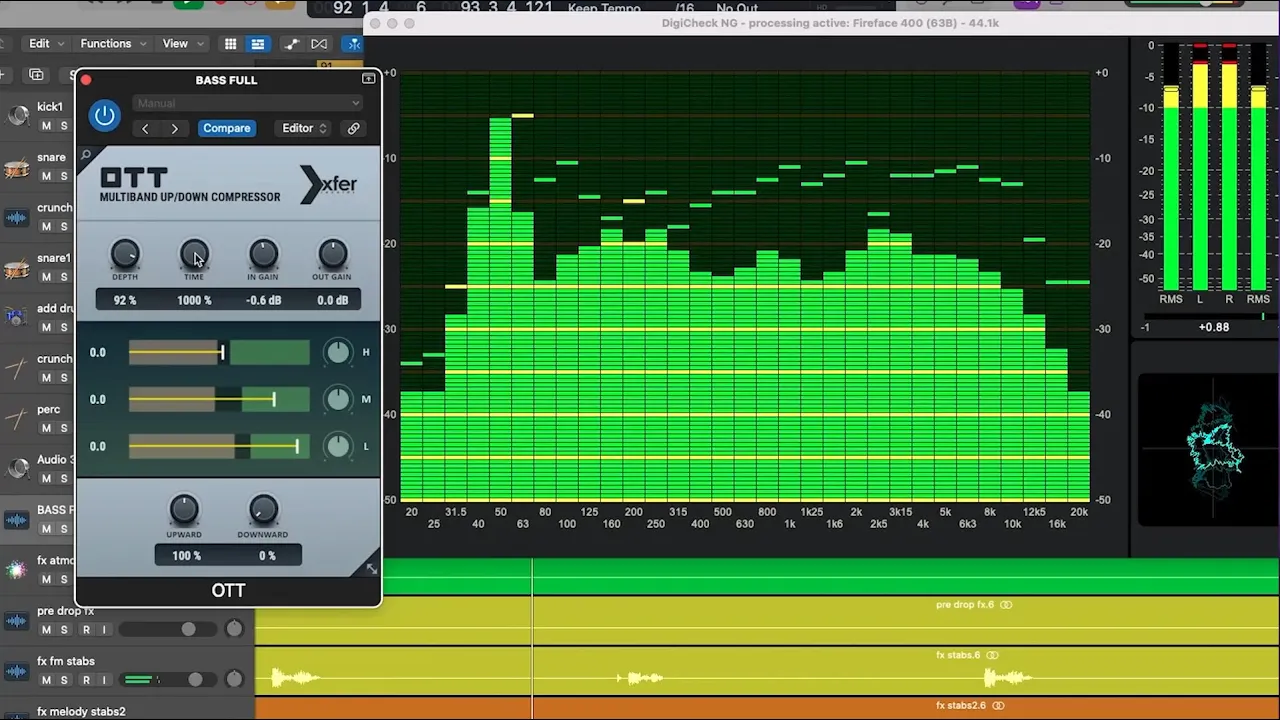Click loop icon on pre drop fx.6 region
The width and height of the screenshot is (1280, 720).
tap(1006, 605)
